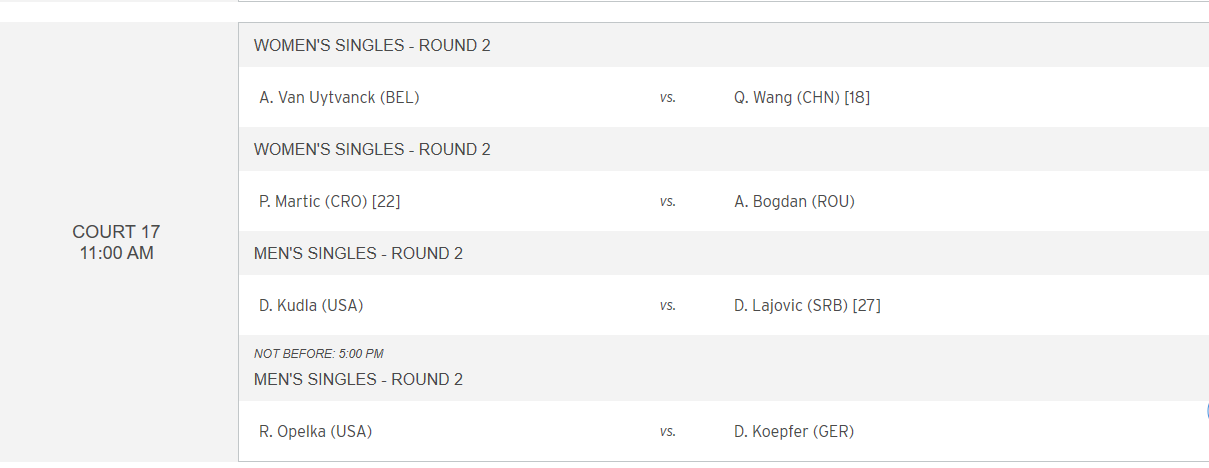Open Q. Wang (CHN) player profile

(787, 98)
